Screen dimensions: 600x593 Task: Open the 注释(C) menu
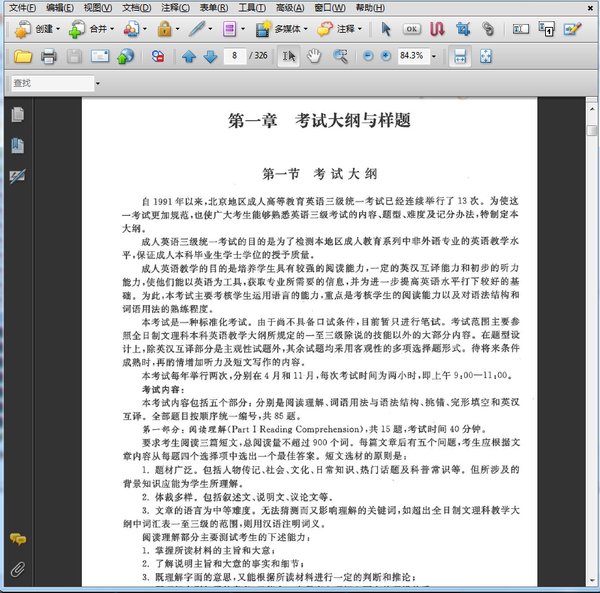[x=175, y=8]
